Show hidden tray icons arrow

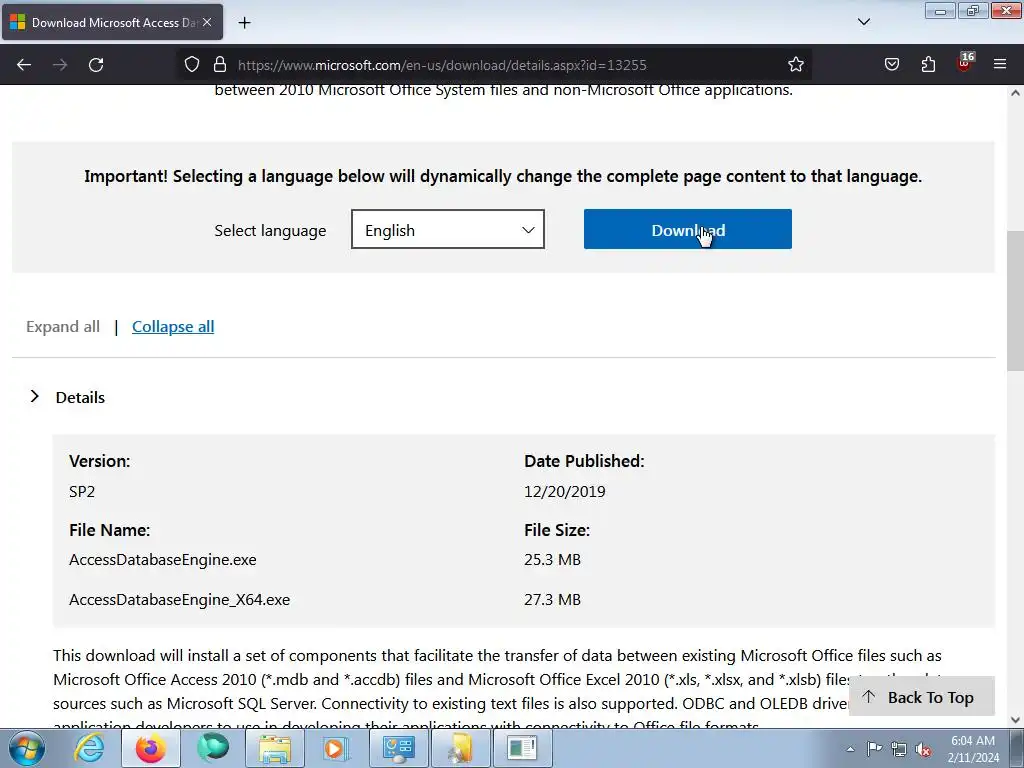pos(850,749)
